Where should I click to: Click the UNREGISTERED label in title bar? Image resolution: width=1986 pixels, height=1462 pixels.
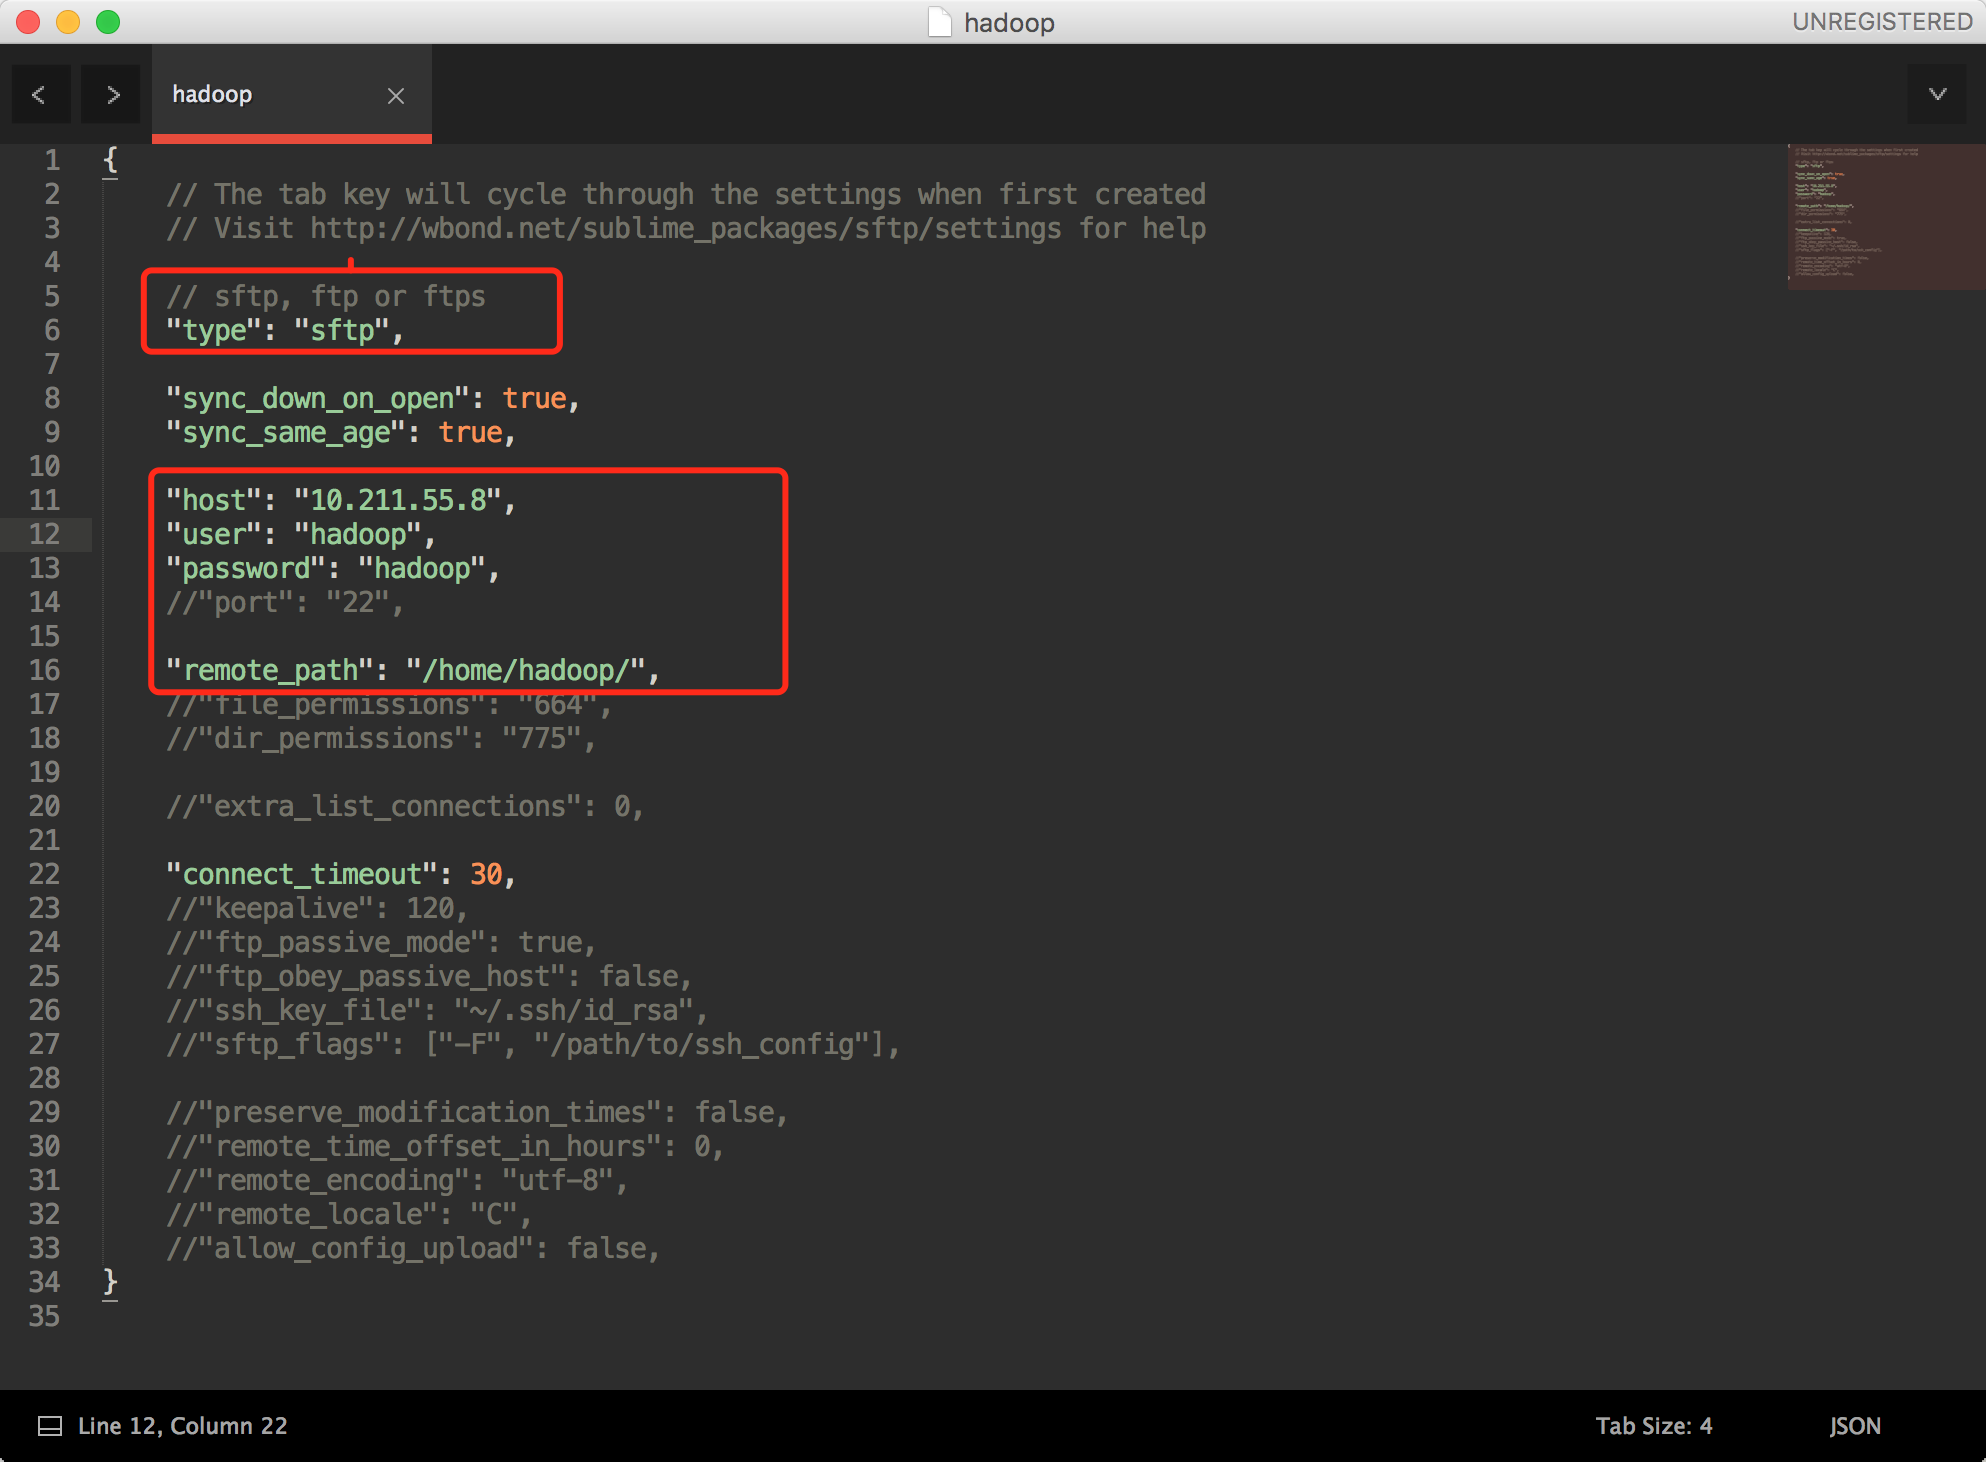[x=1882, y=22]
